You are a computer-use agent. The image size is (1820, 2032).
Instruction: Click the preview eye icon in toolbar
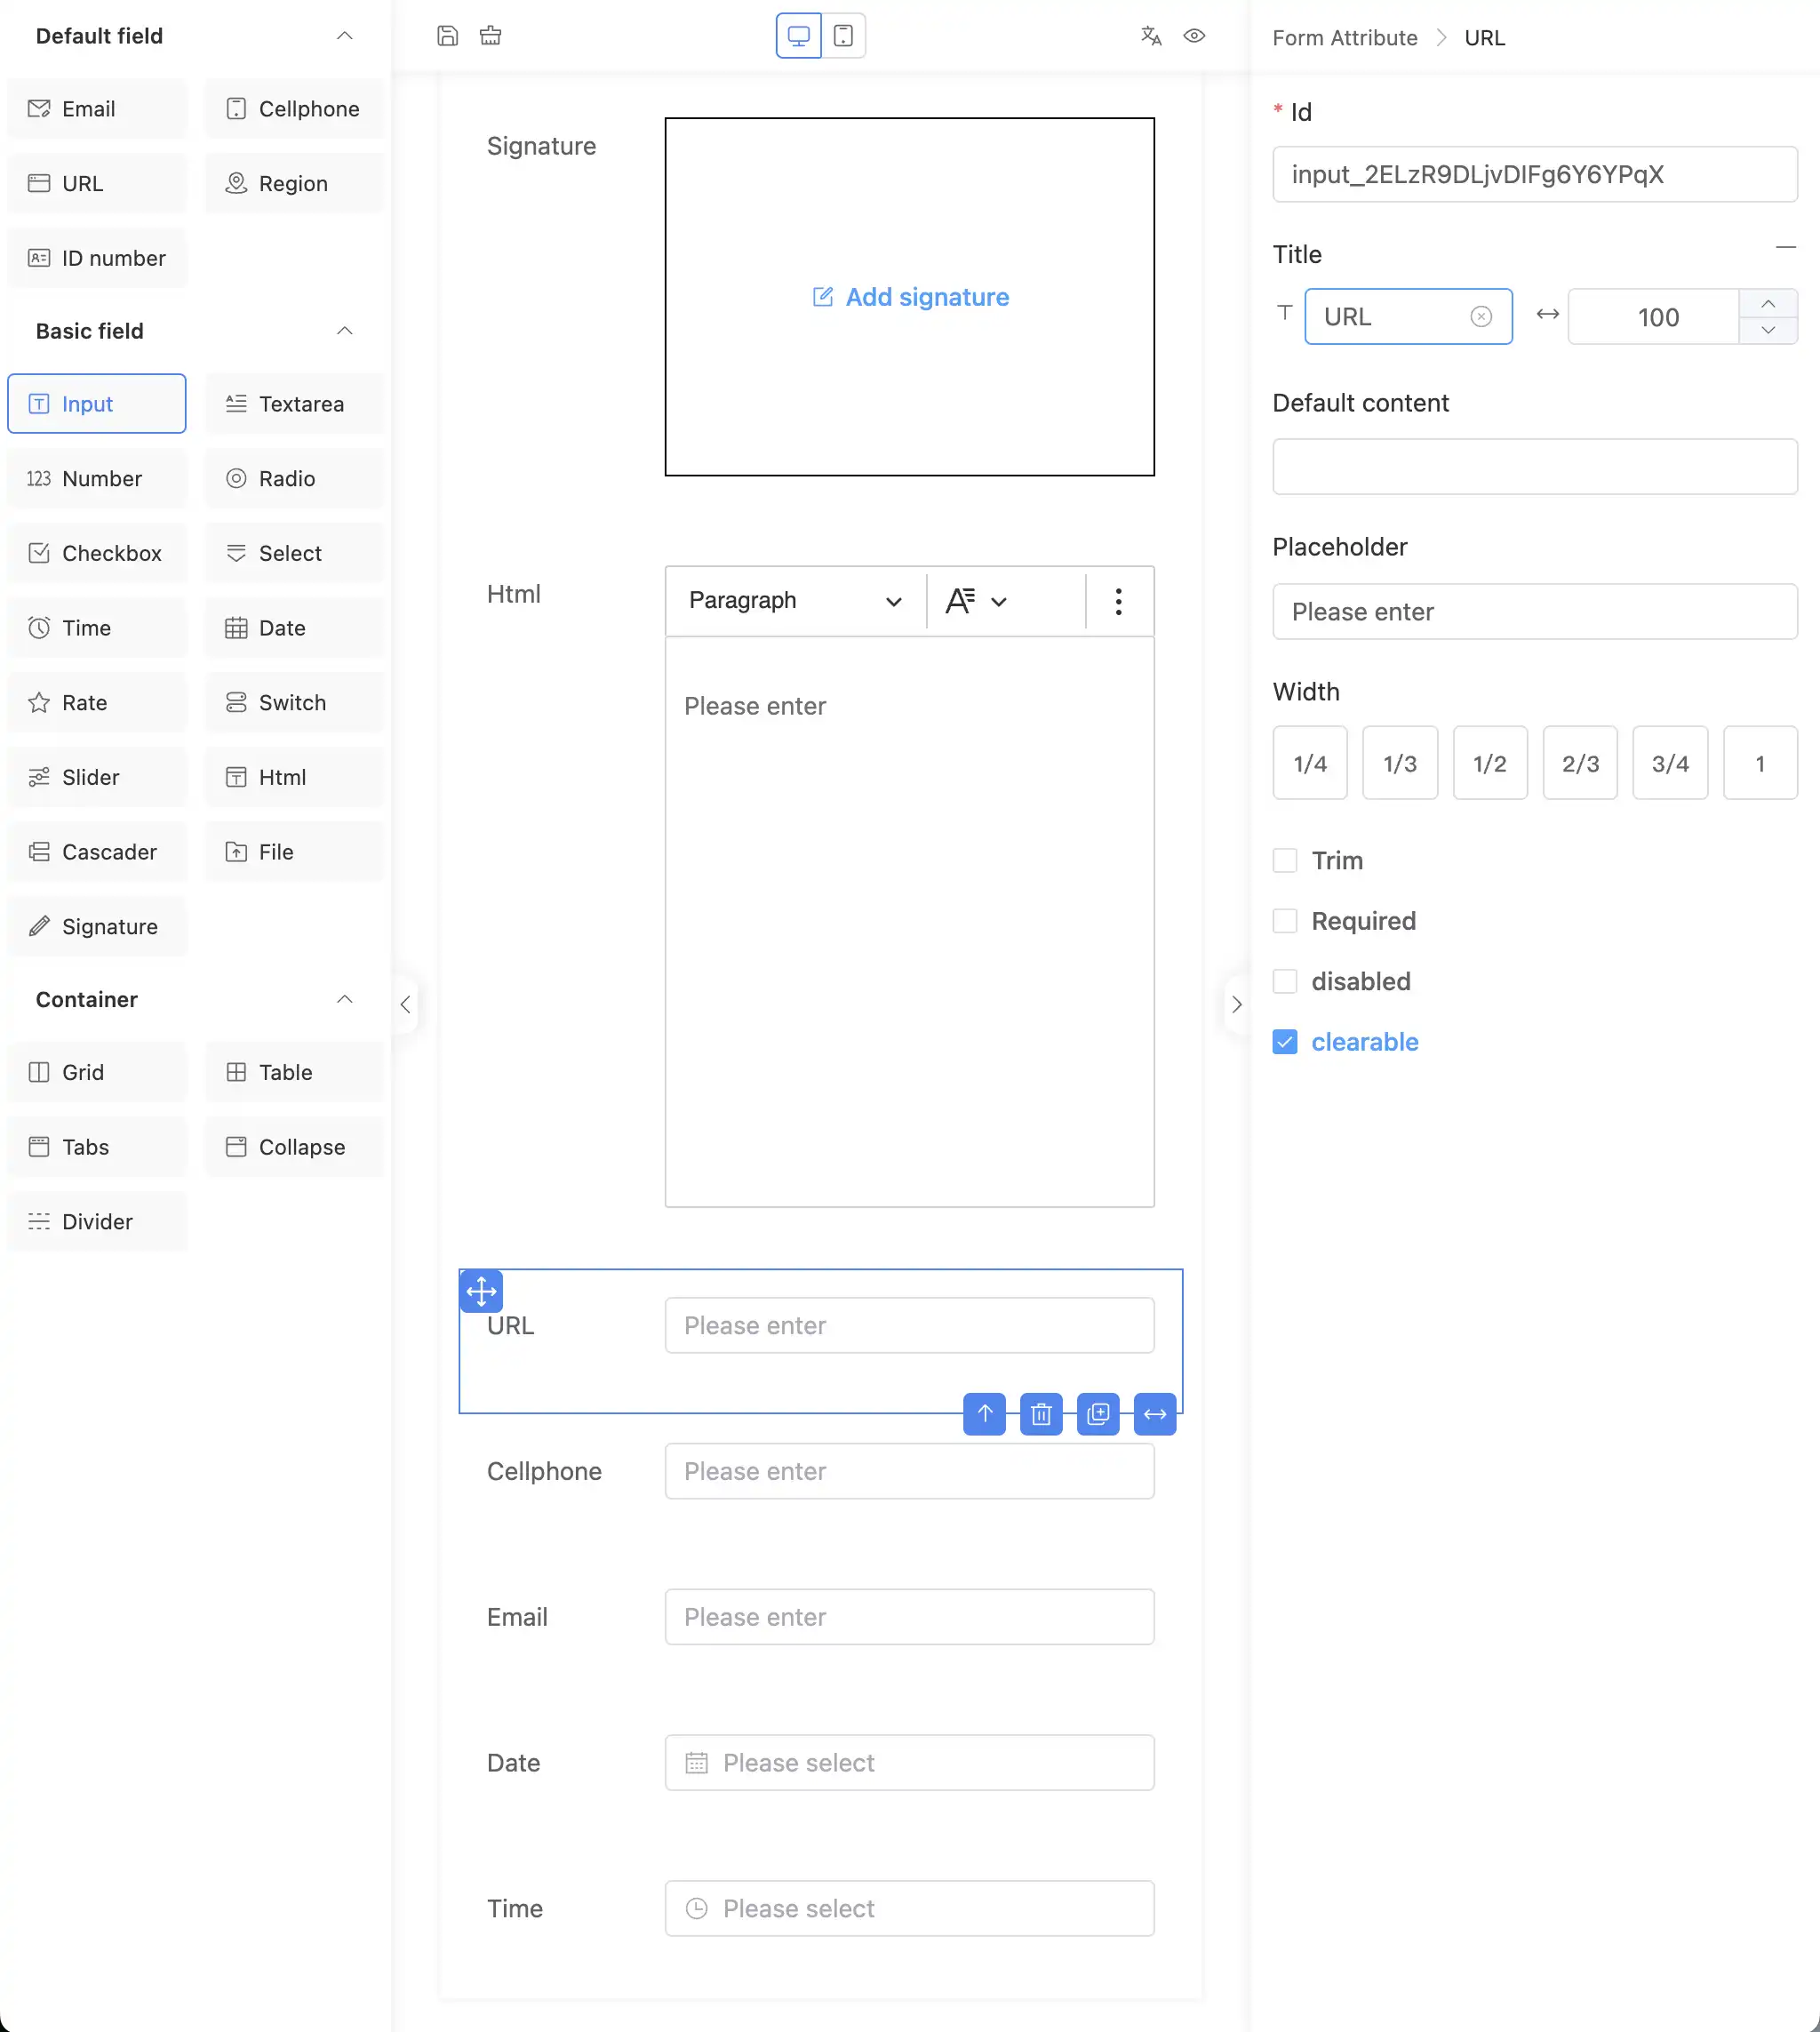point(1194,36)
